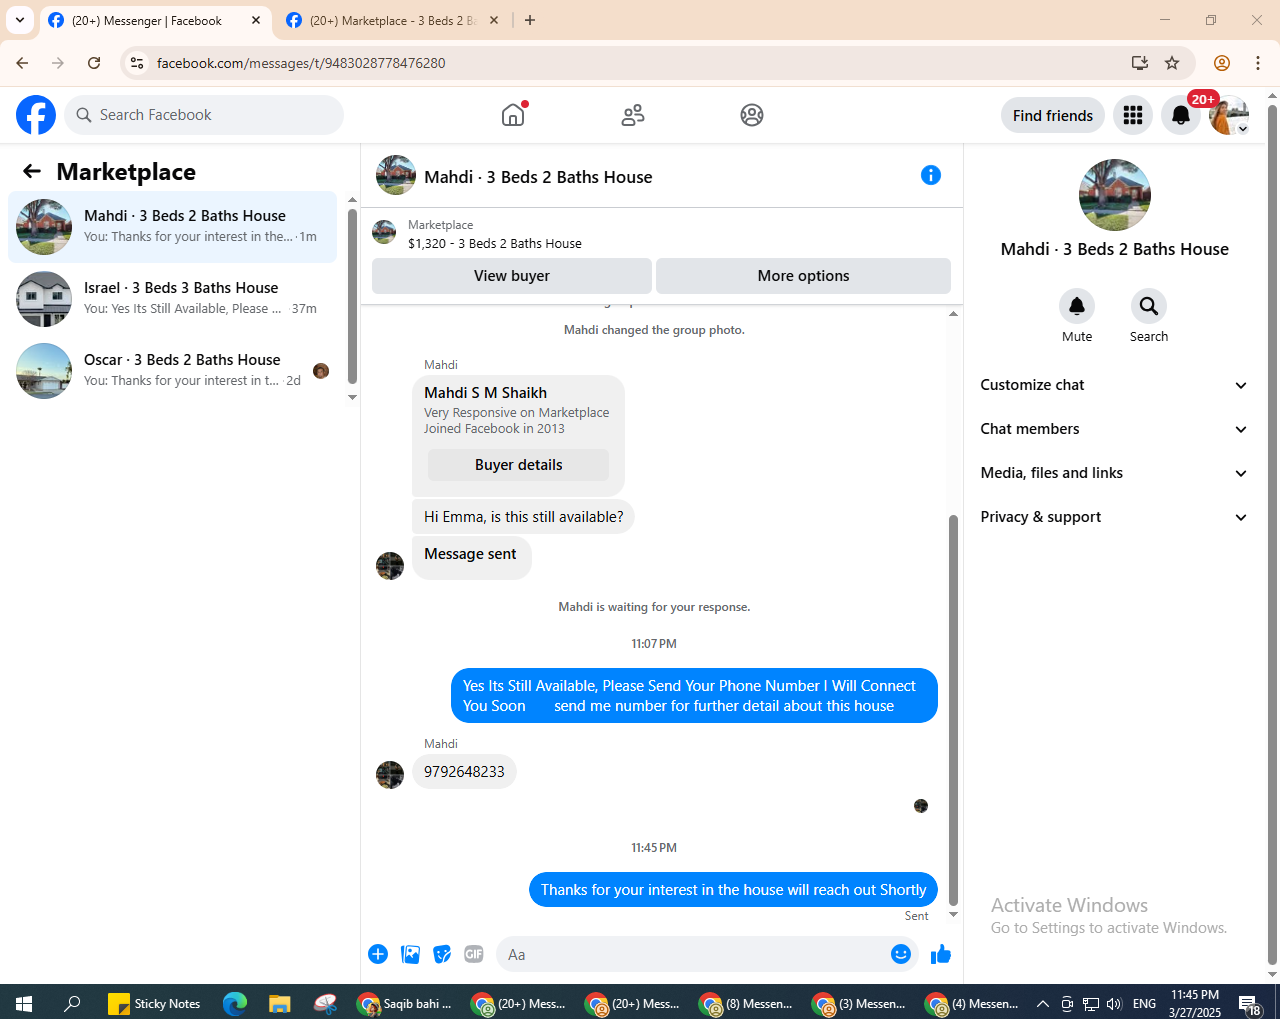Go back from Marketplace chats list
This screenshot has height=1019, width=1280.
32,172
